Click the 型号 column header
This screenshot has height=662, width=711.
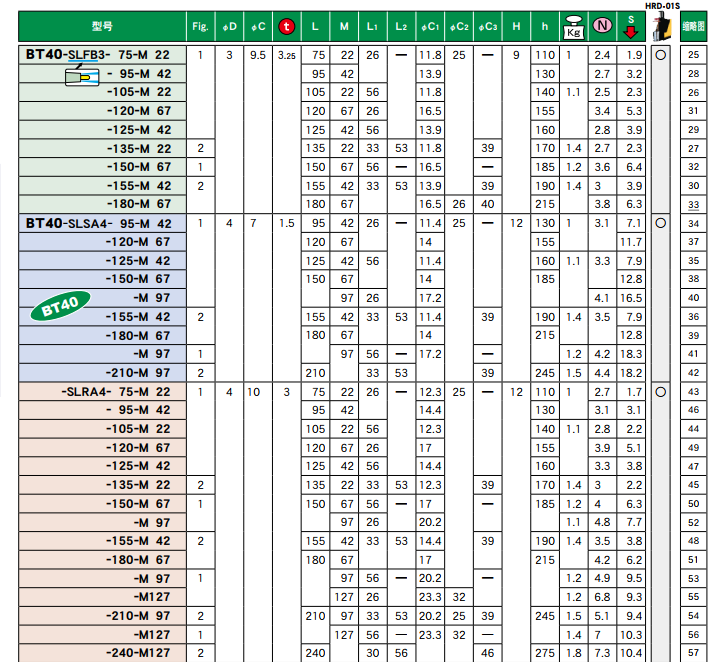102,27
